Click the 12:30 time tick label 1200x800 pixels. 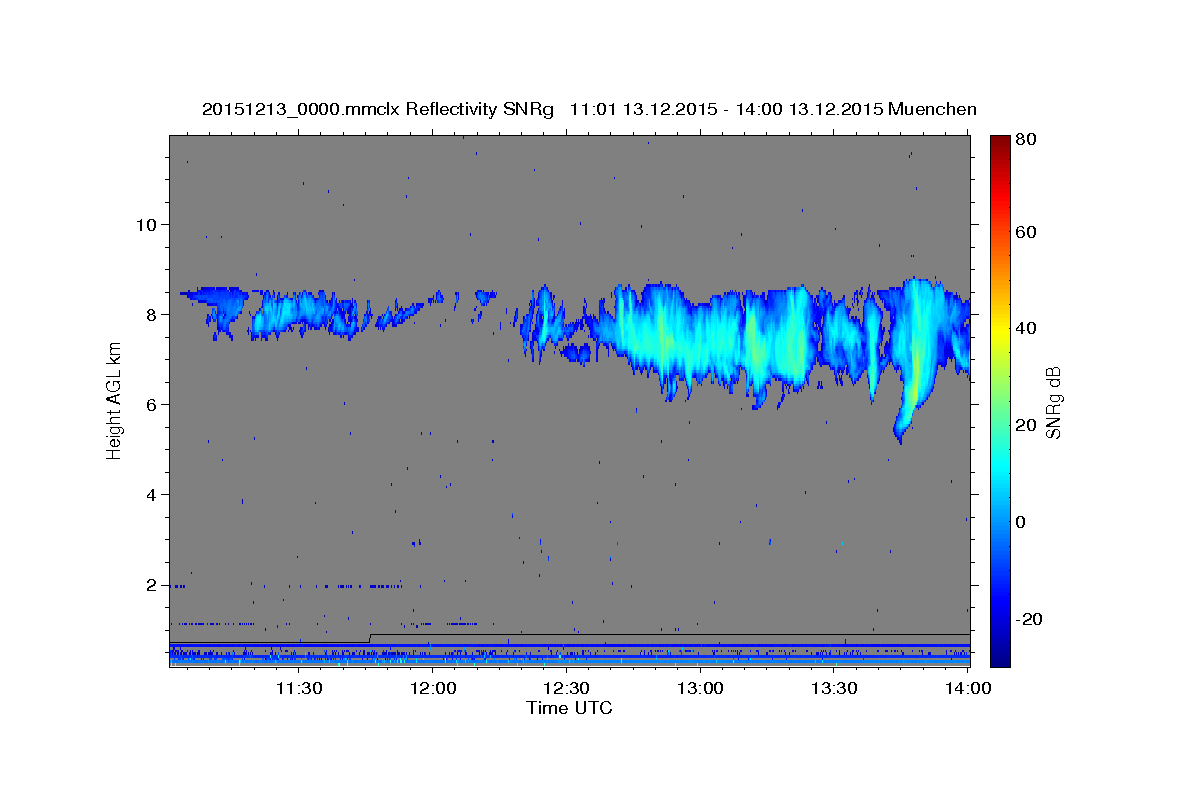(566, 688)
